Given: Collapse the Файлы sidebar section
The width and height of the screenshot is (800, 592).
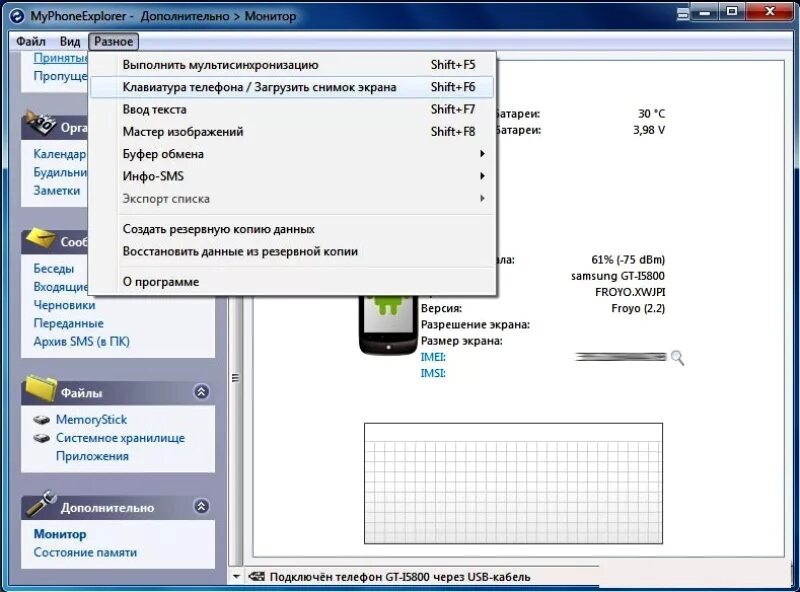Looking at the screenshot, I should (202, 392).
